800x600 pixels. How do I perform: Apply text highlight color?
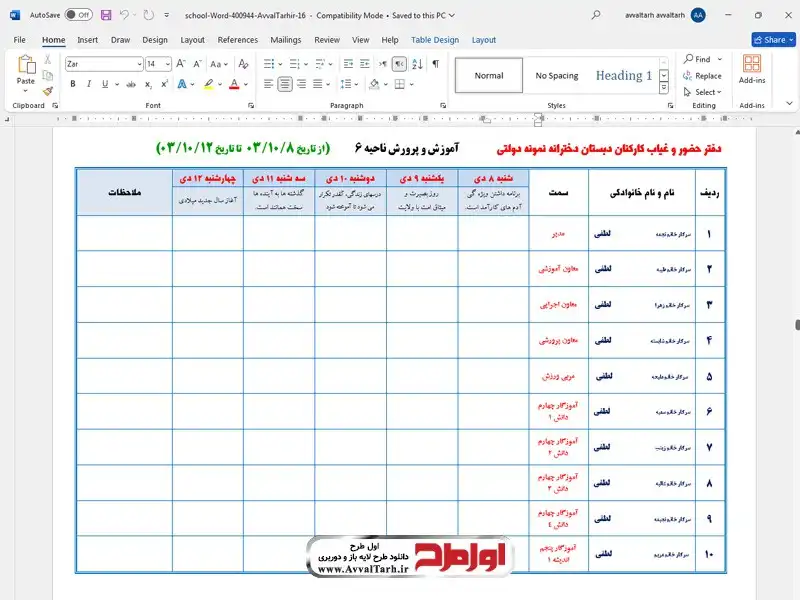[209, 84]
